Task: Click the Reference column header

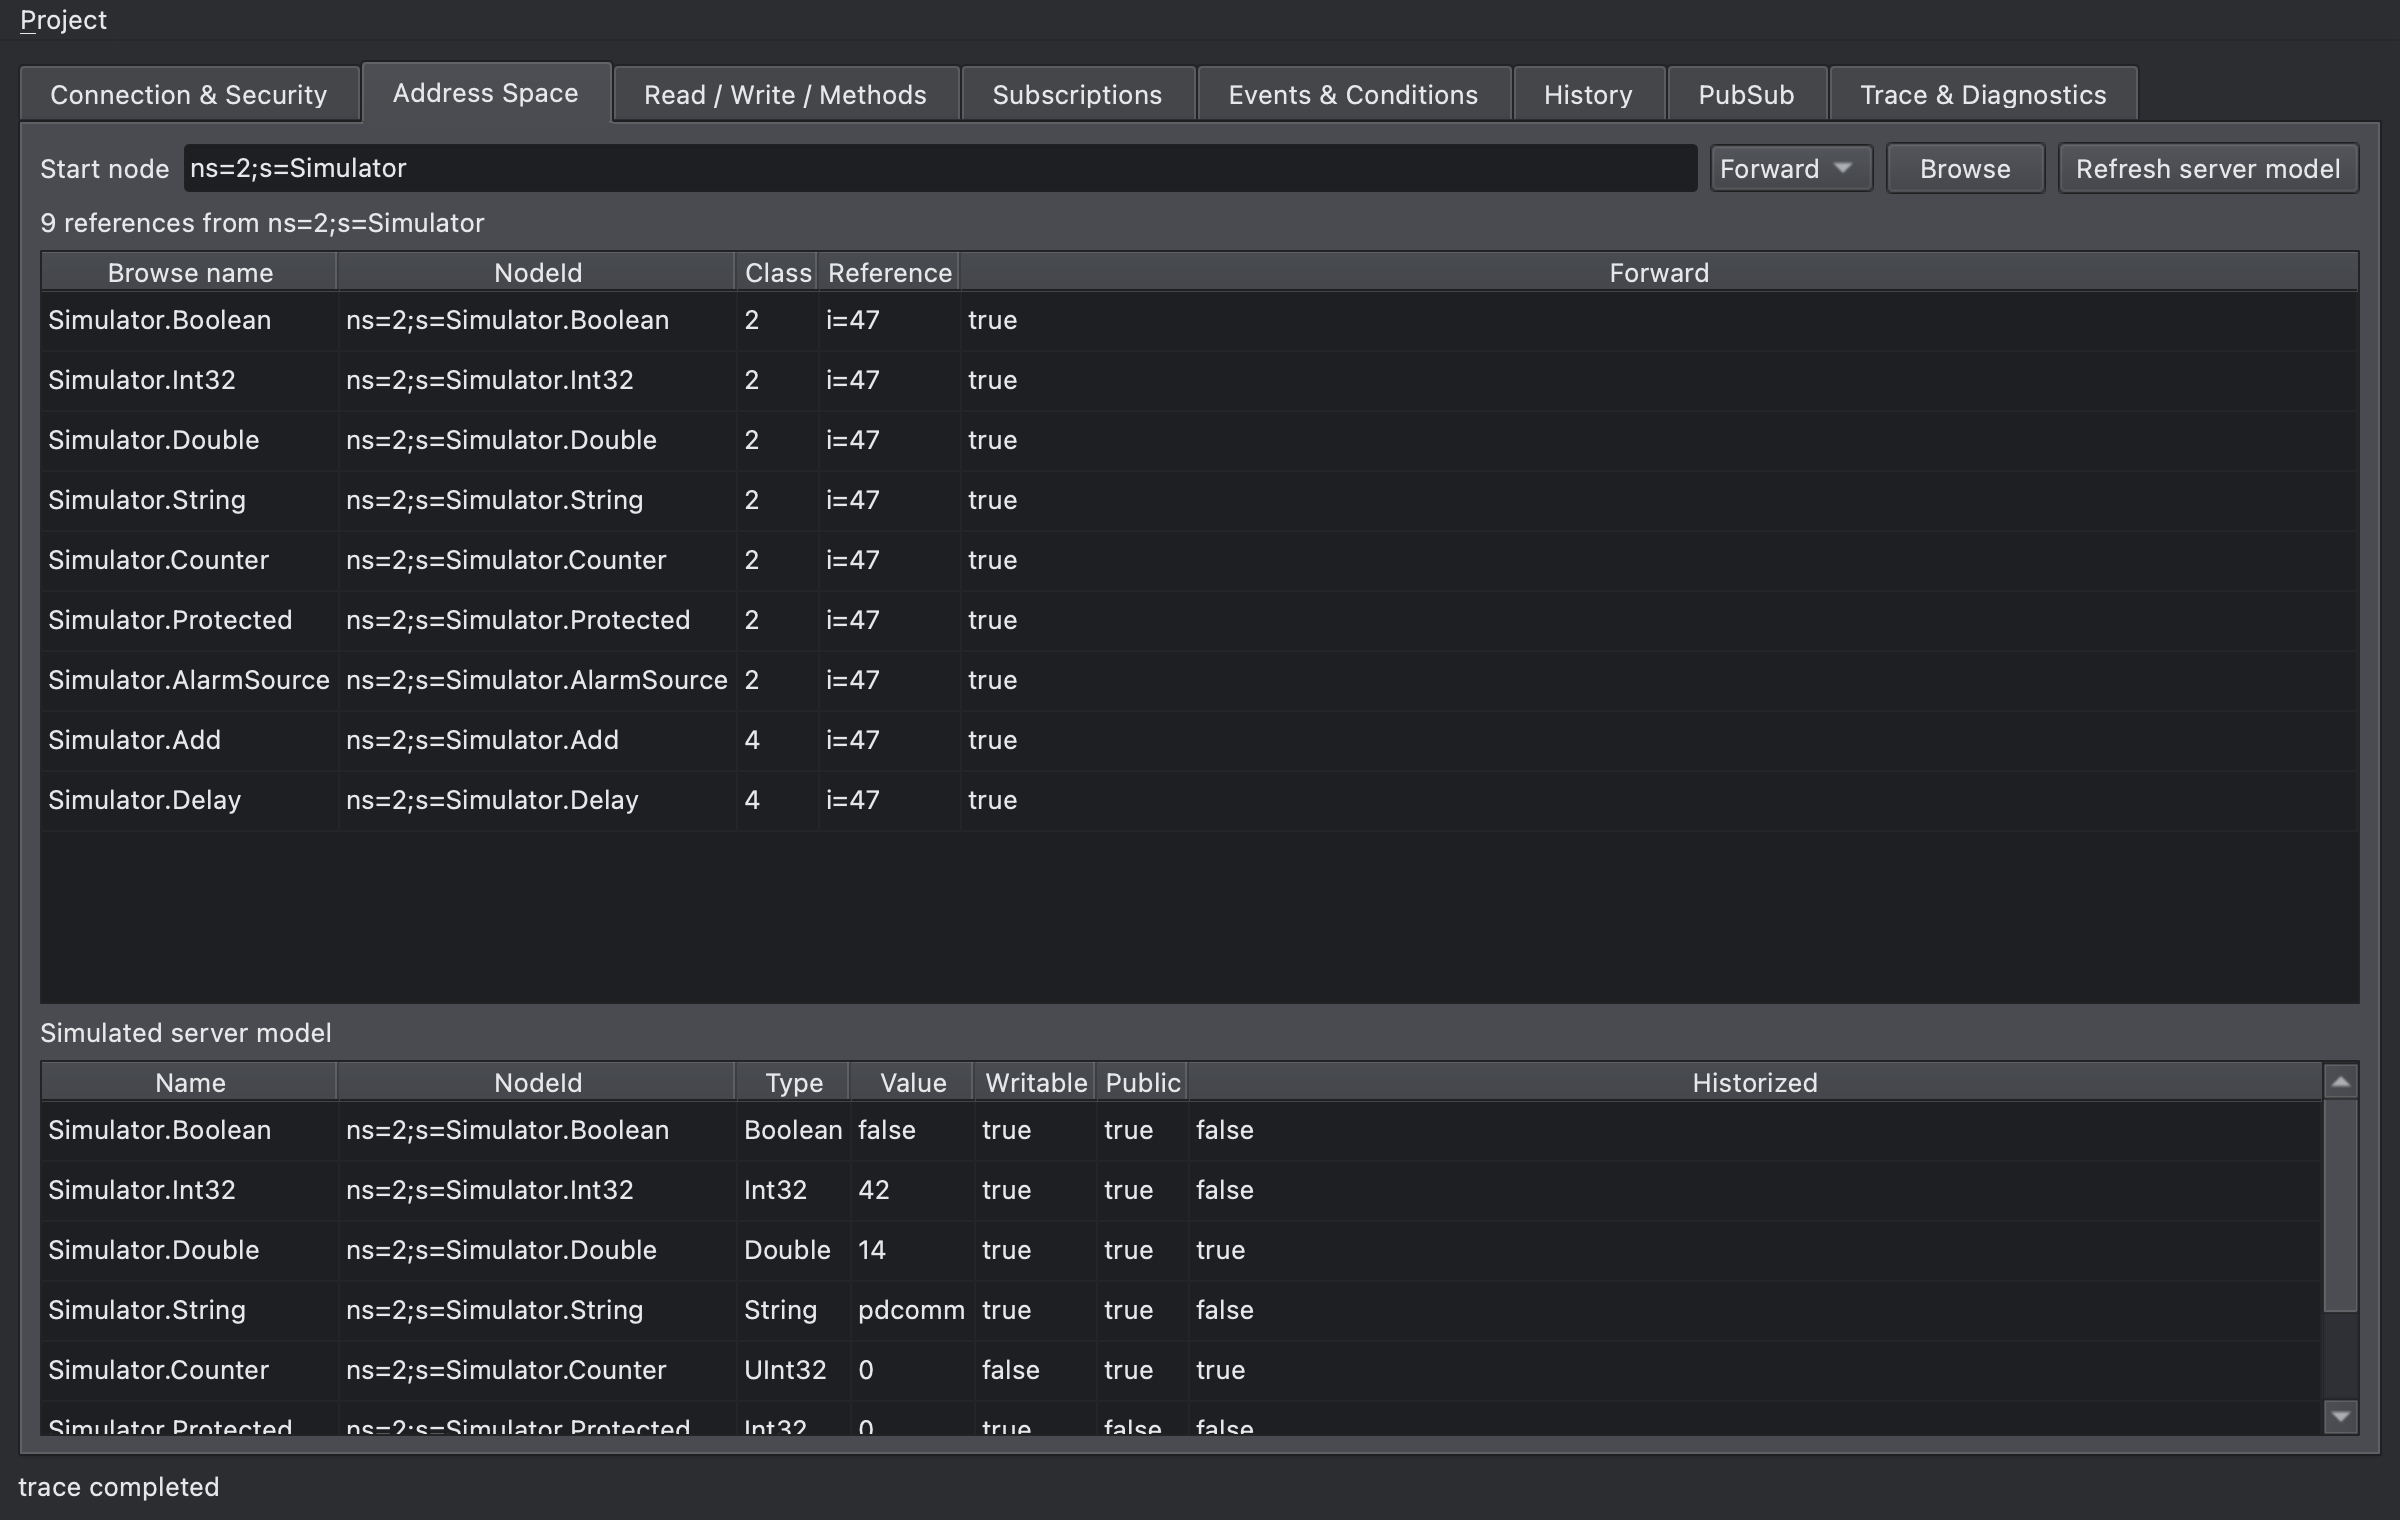Action: tap(889, 273)
